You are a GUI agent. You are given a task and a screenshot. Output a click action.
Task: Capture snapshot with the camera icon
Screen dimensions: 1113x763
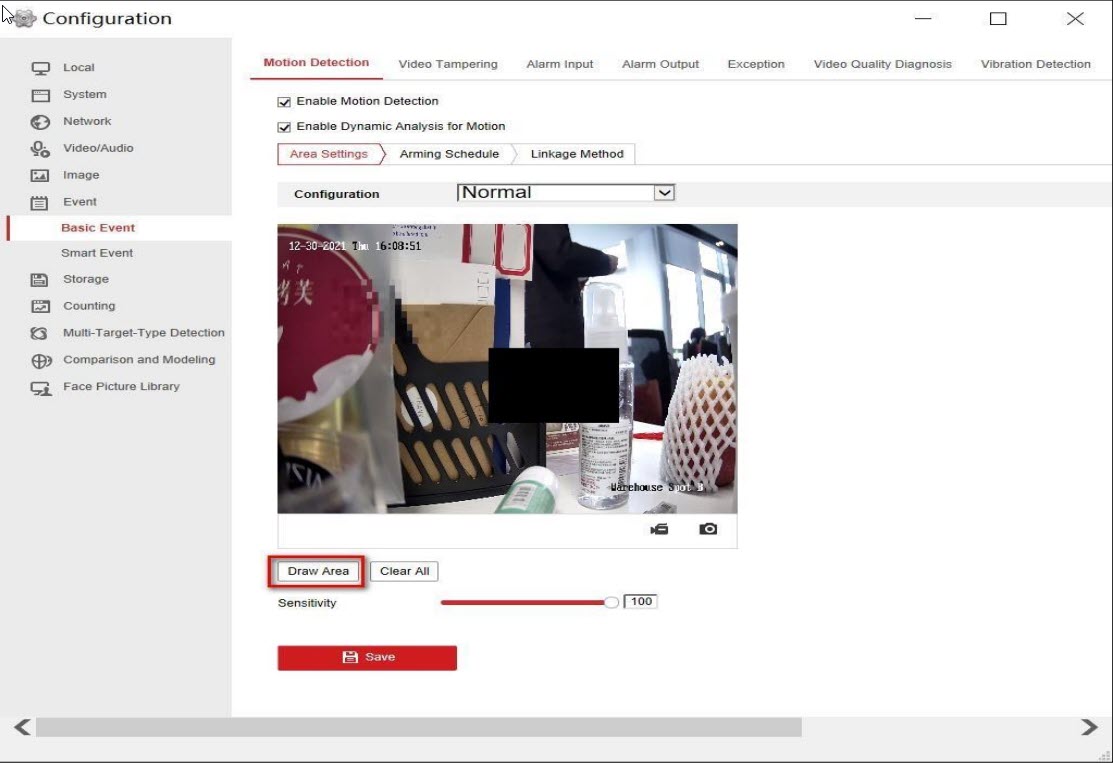coord(708,529)
